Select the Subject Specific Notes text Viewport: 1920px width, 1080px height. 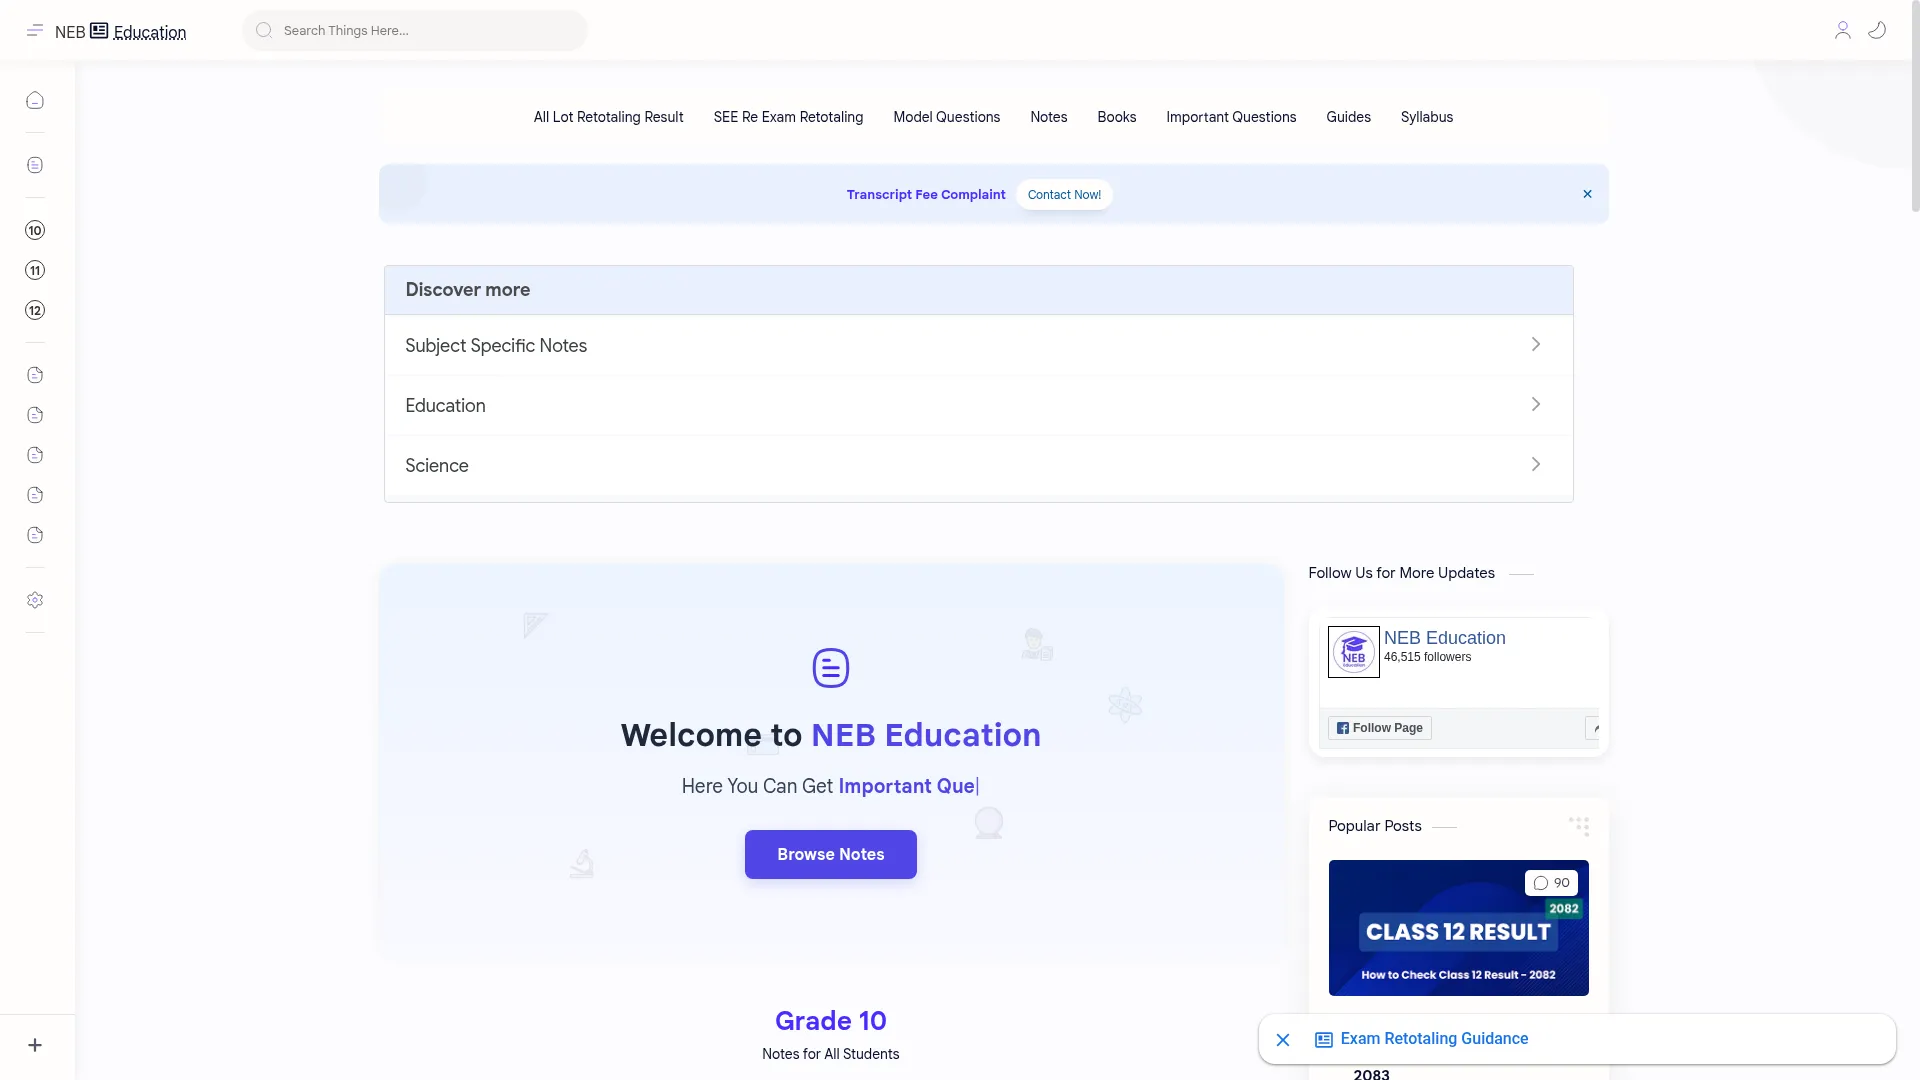pos(496,346)
